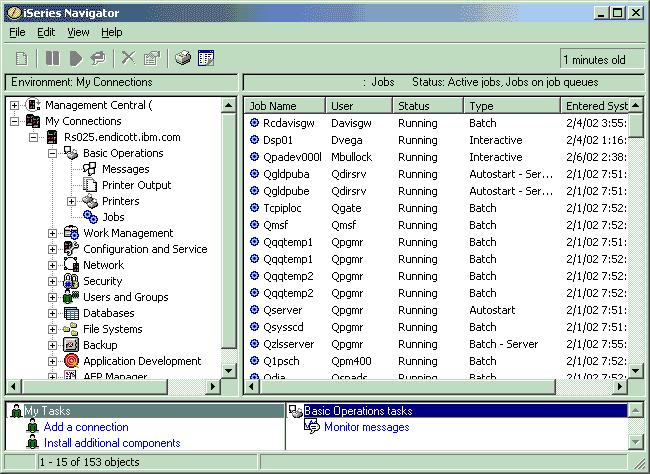Expand the Network node
Screen dimensions: 650x474
[x=52, y=265]
